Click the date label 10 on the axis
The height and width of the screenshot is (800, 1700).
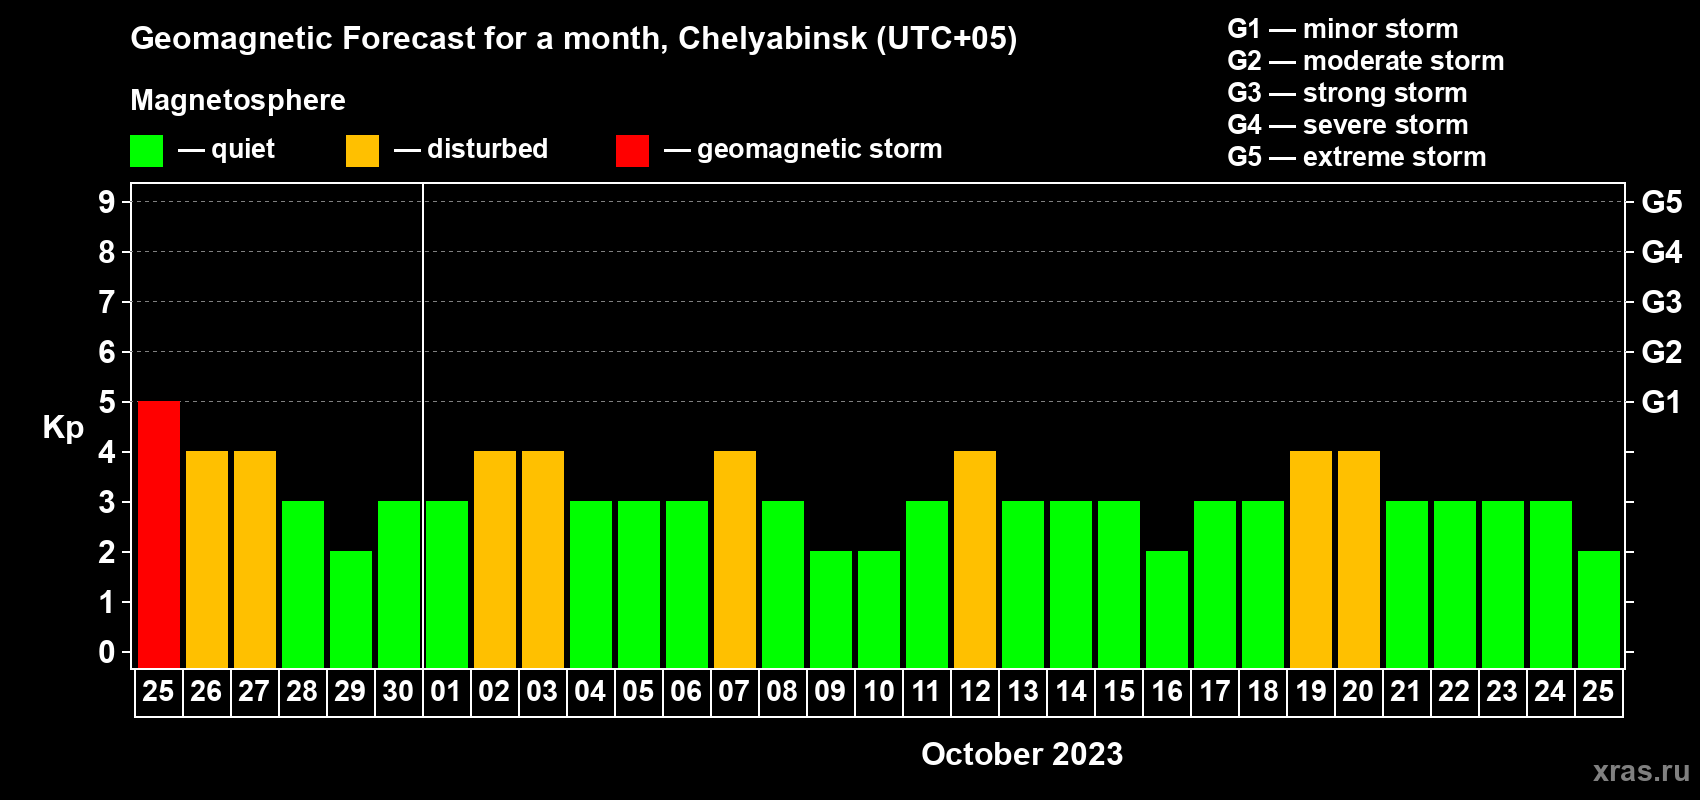(878, 692)
